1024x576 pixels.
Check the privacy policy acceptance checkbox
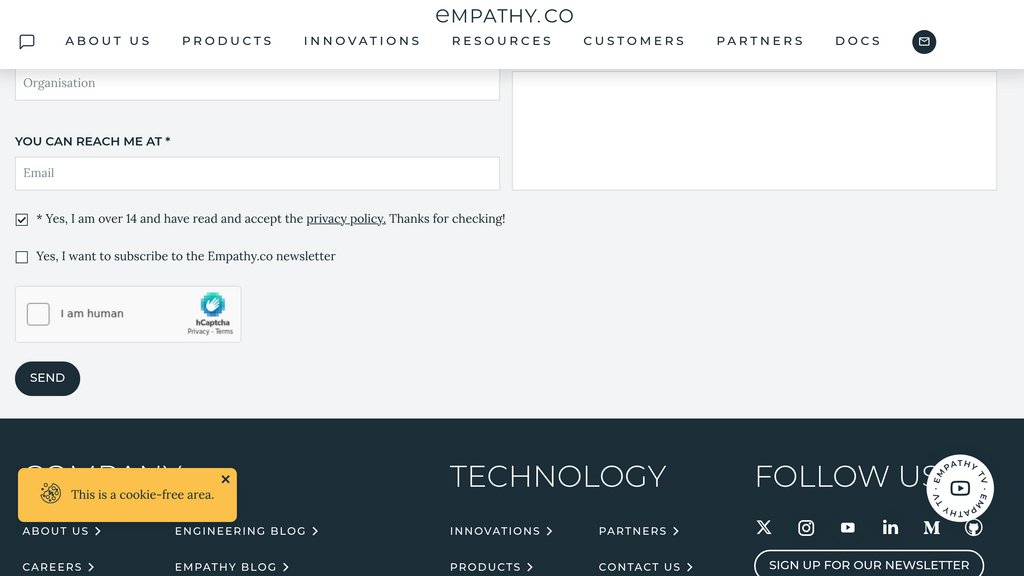point(21,218)
